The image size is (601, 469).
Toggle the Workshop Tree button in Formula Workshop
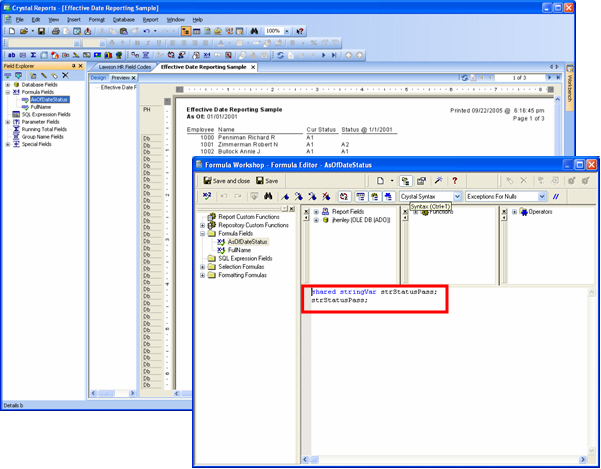405,181
